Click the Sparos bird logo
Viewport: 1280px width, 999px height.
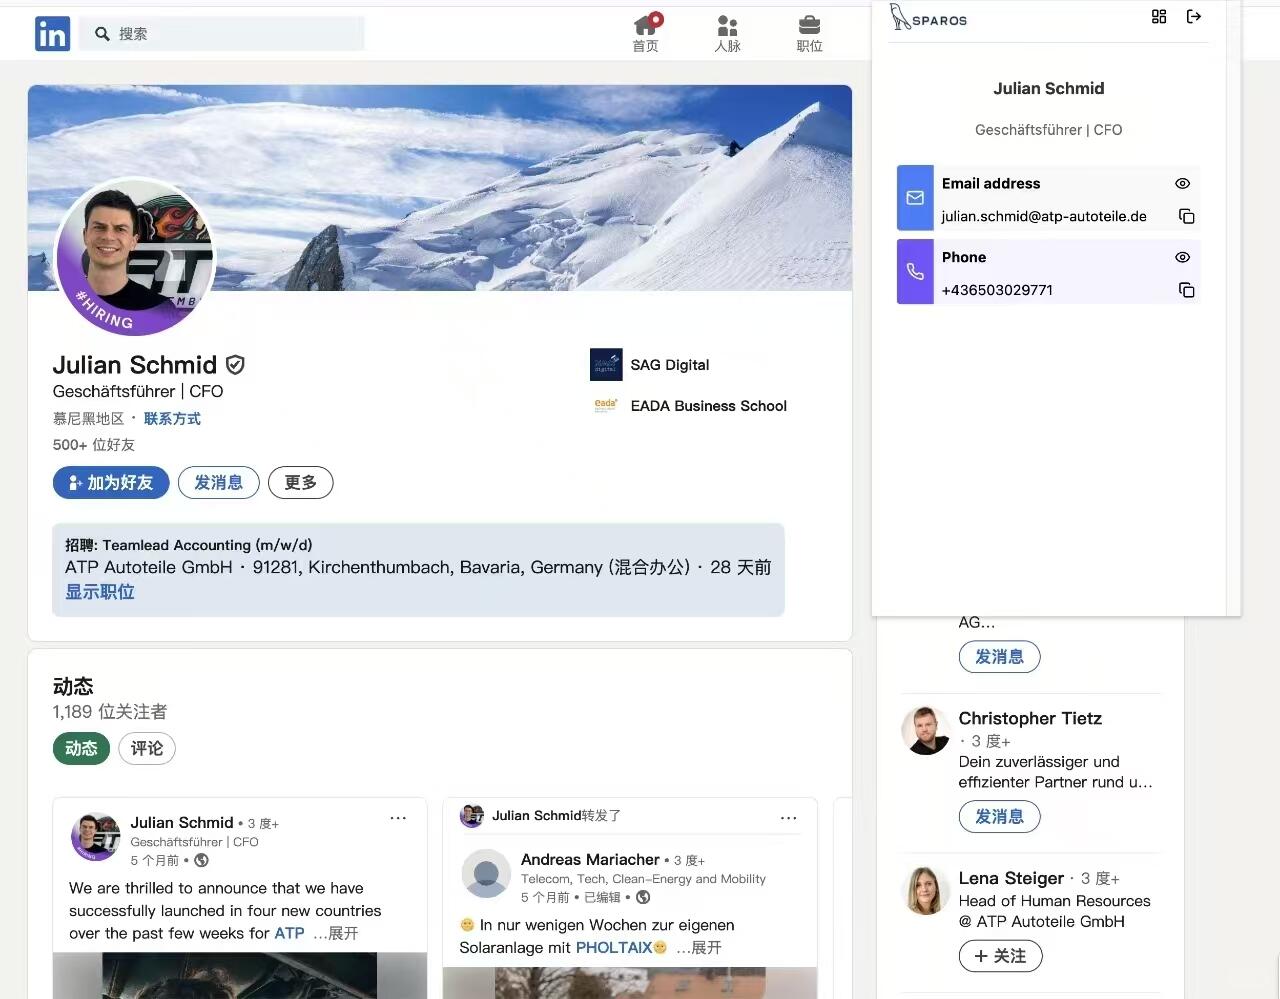coord(928,18)
